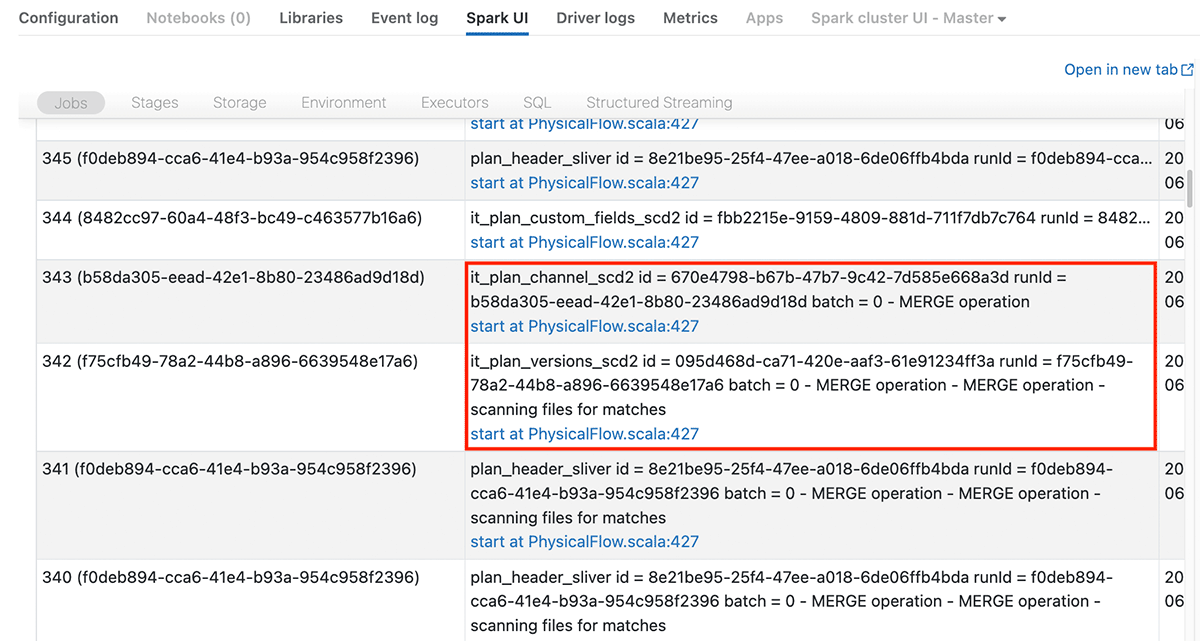Image resolution: width=1200 pixels, height=641 pixels.
Task: Click the external link icon beside Open in new tab
Action: 1187,70
